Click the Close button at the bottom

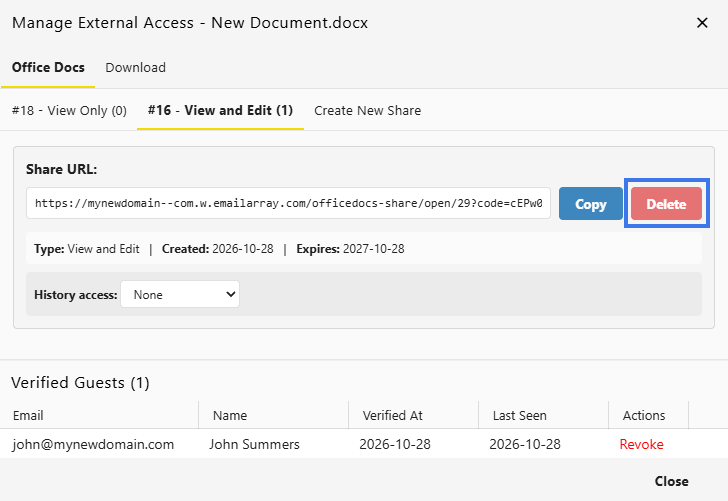click(671, 481)
